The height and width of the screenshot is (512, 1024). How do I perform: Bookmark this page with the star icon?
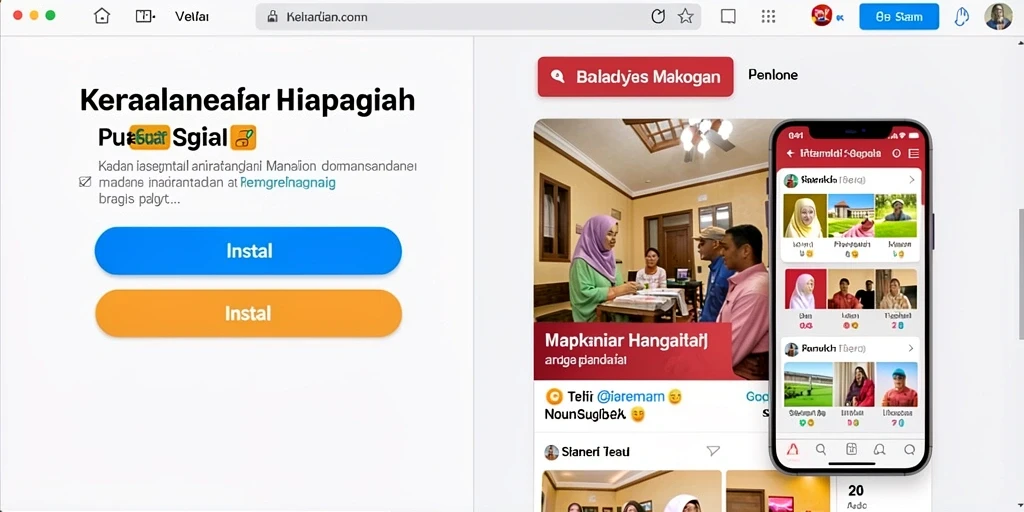[x=685, y=16]
